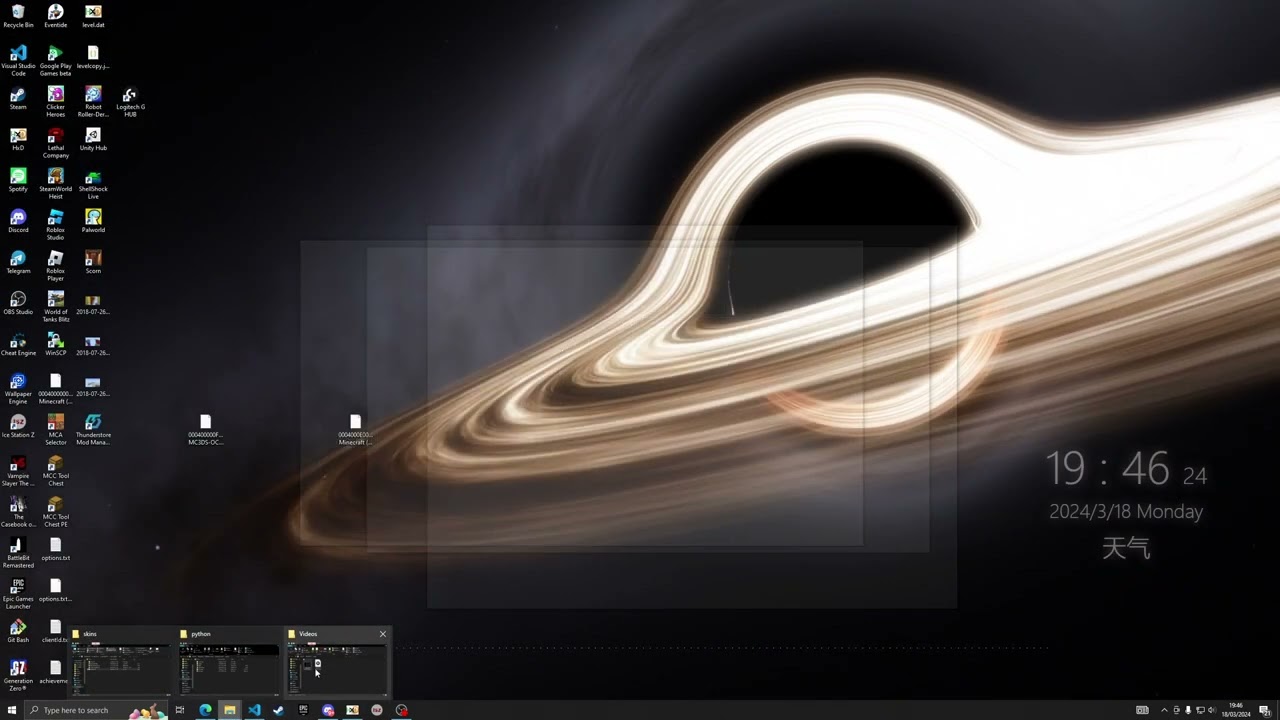Viewport: 1280px width, 720px height.
Task: Select the Epic Games Launcher desktop shortcut
Action: pos(18,593)
